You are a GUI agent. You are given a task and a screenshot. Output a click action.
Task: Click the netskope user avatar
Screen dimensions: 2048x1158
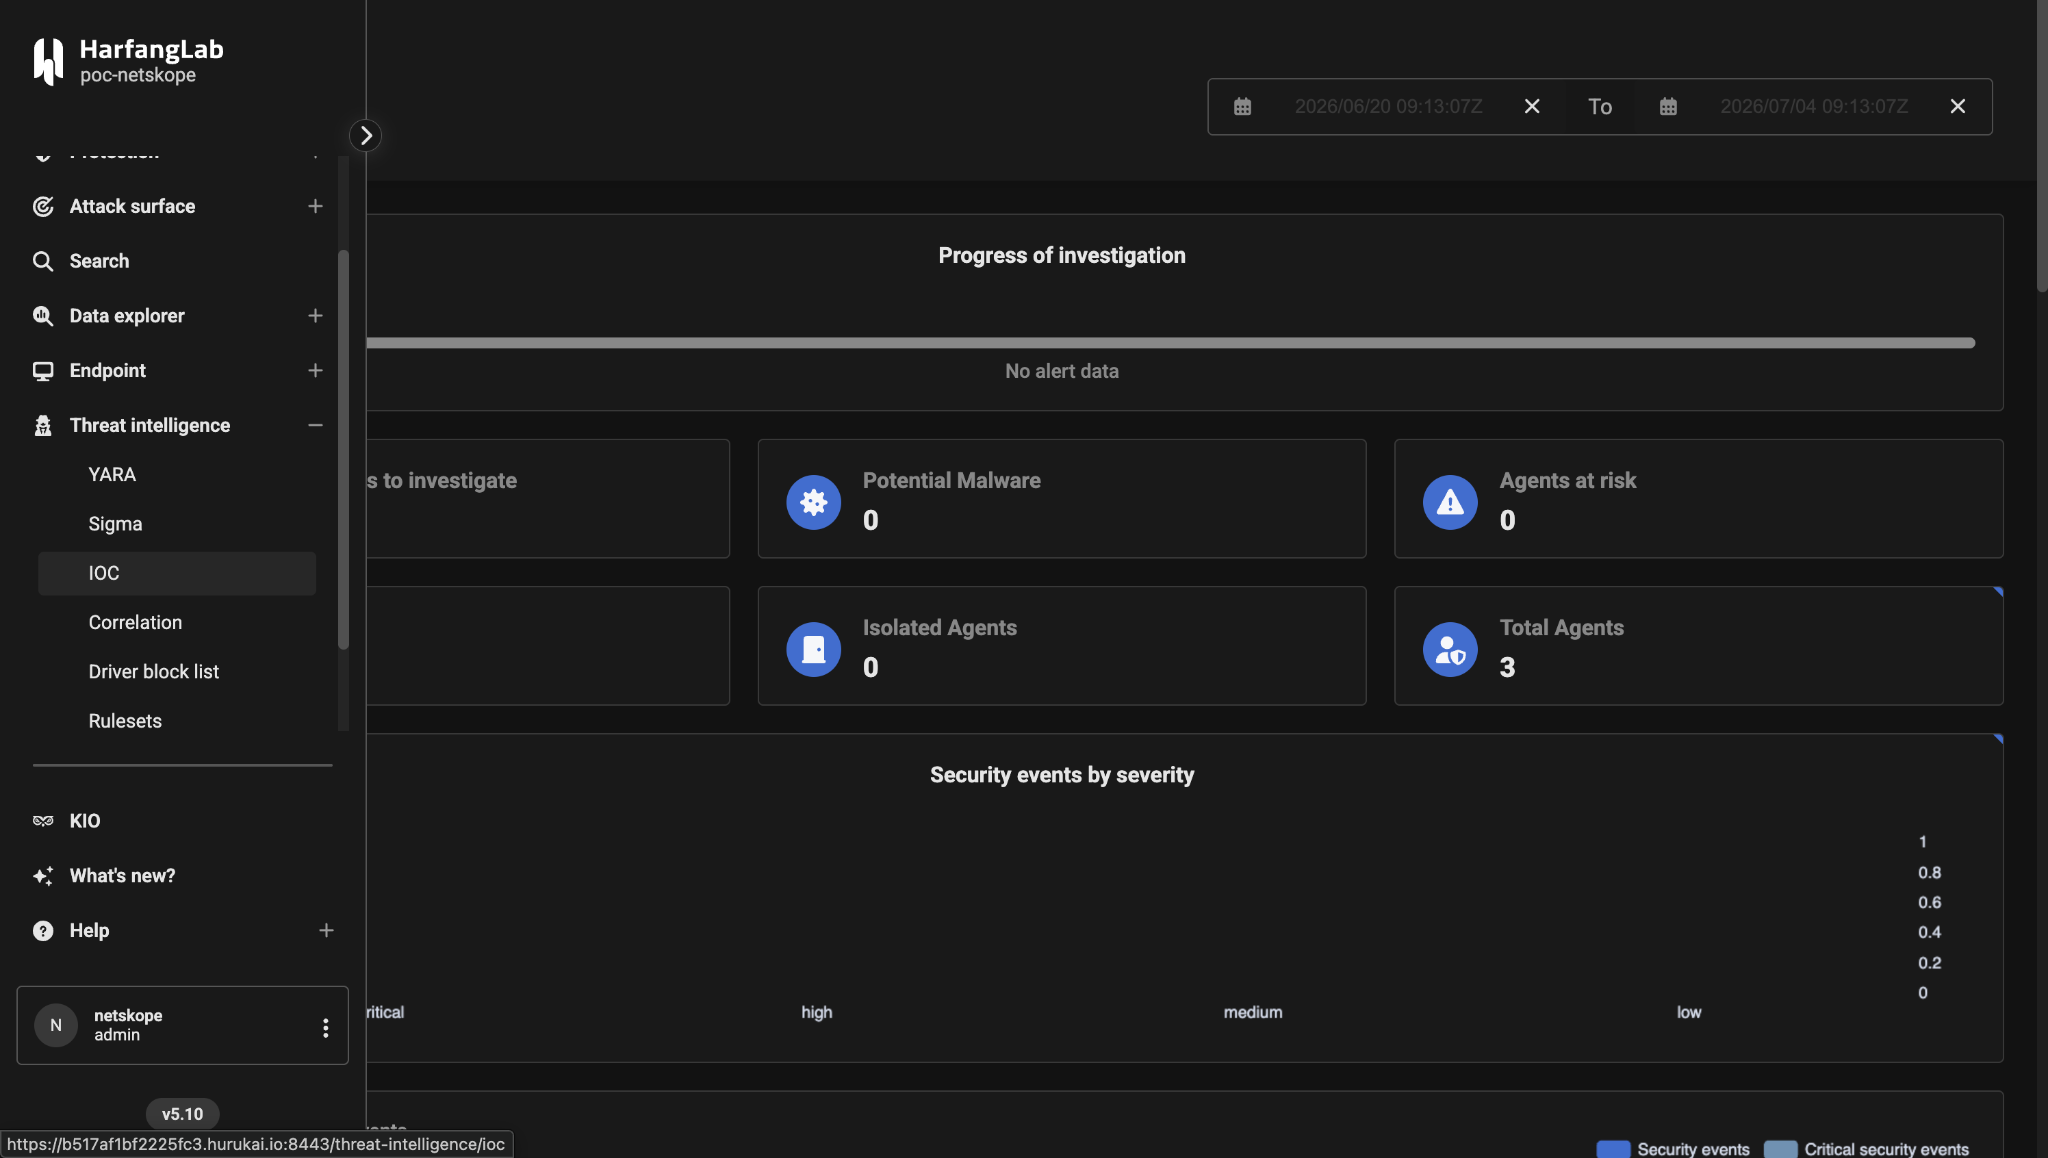(x=56, y=1025)
